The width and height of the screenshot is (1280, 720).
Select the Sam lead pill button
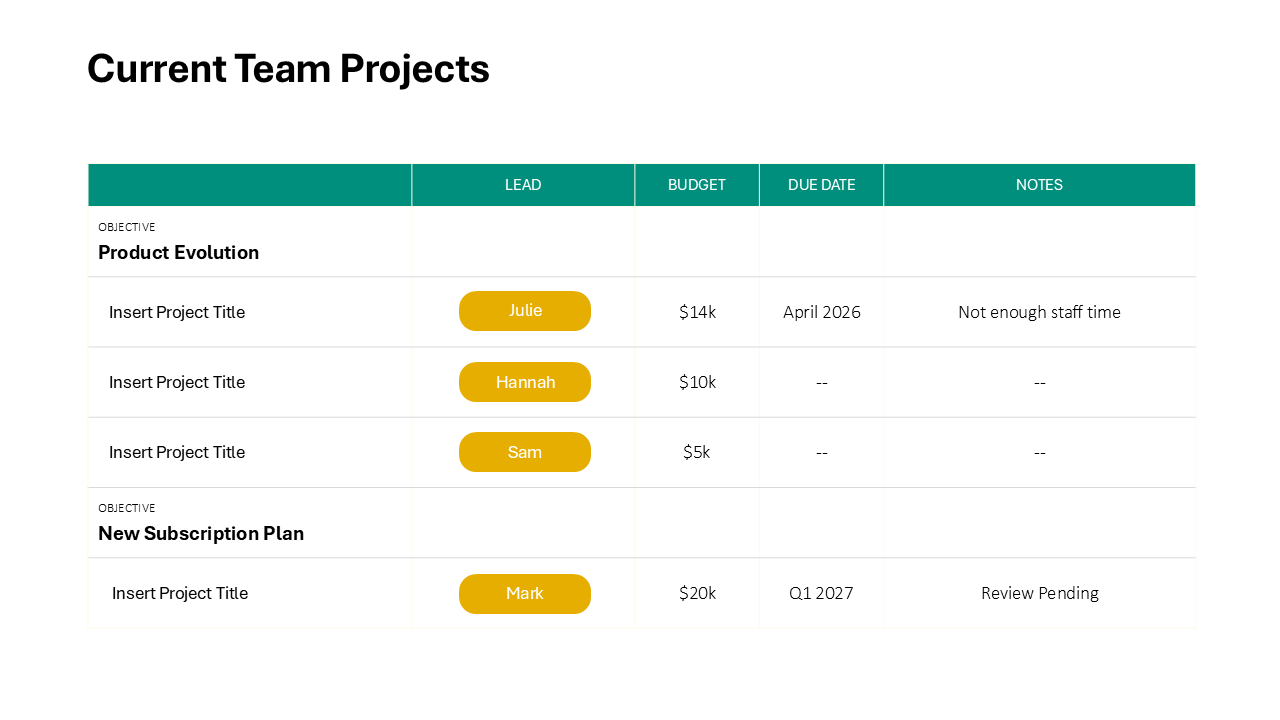click(x=525, y=452)
